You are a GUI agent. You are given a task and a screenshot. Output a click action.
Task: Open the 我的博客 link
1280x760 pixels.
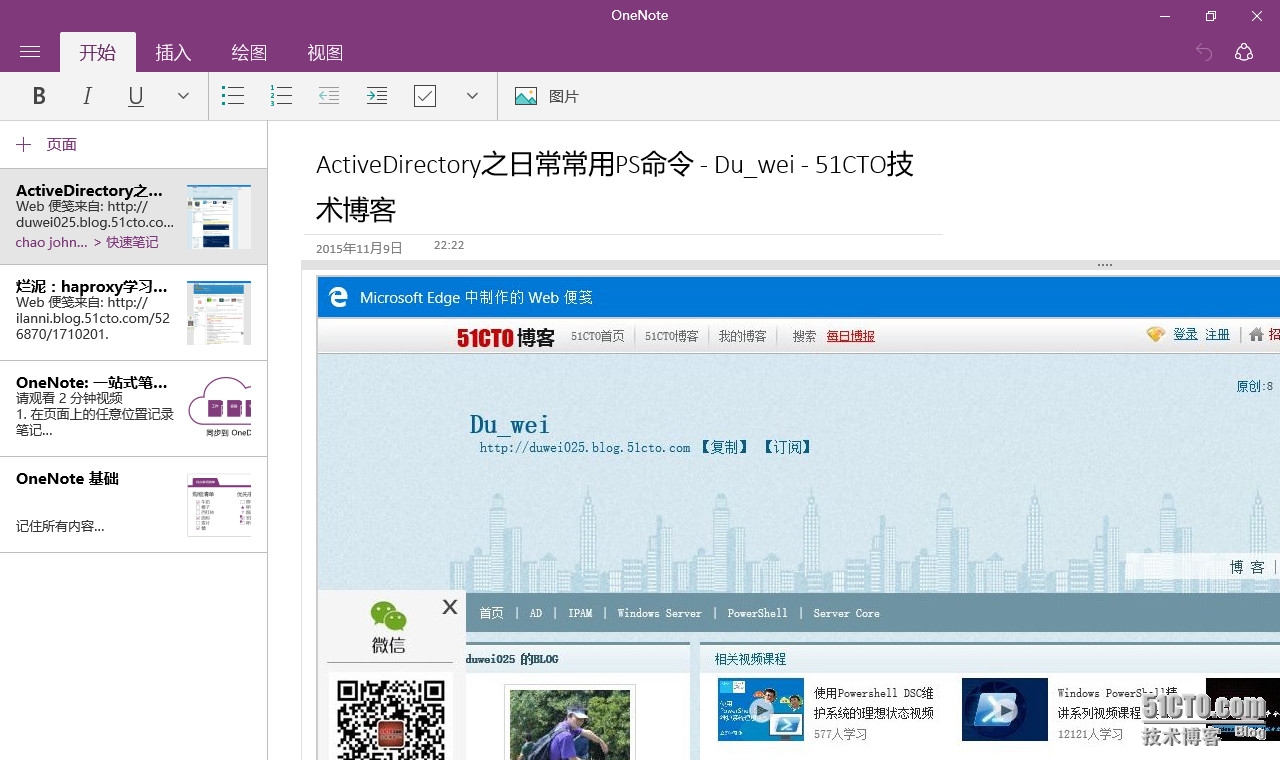point(742,336)
